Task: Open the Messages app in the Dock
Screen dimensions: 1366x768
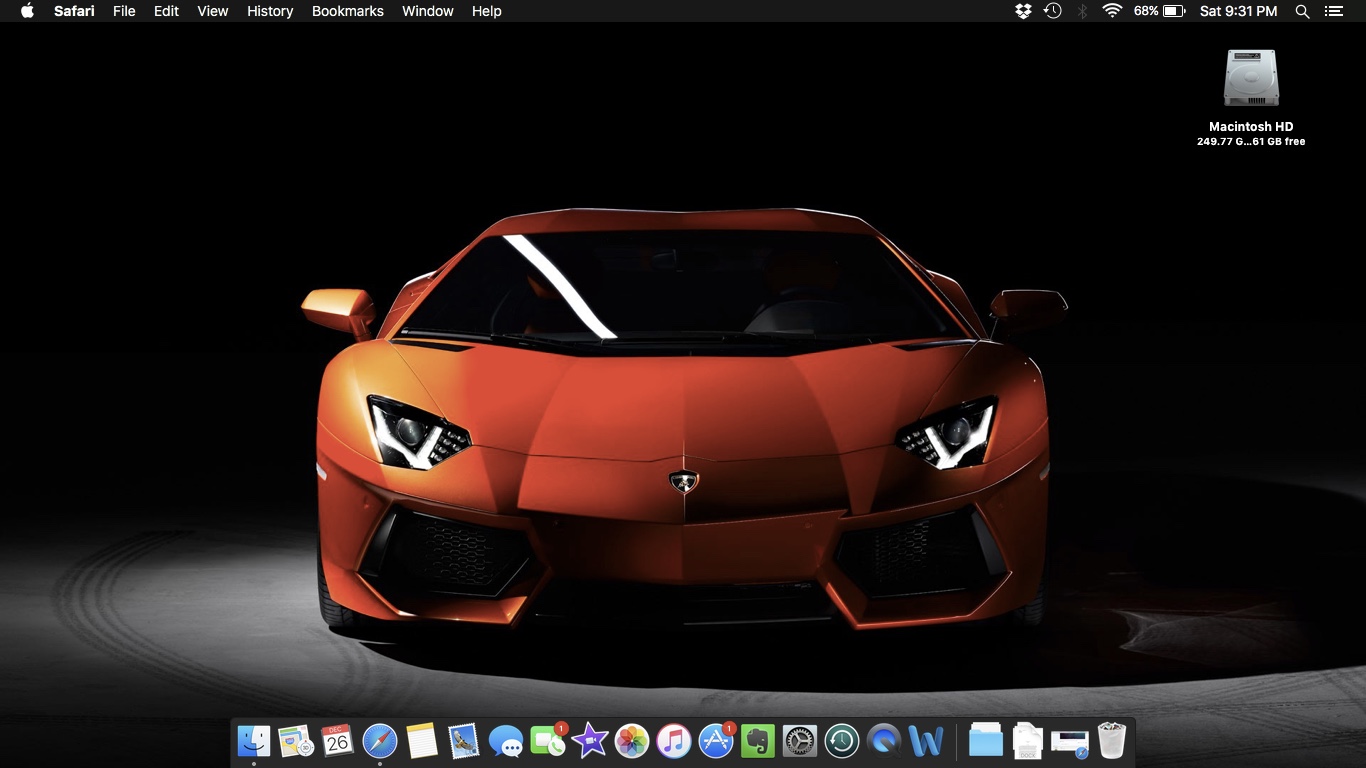Action: pyautogui.click(x=506, y=741)
